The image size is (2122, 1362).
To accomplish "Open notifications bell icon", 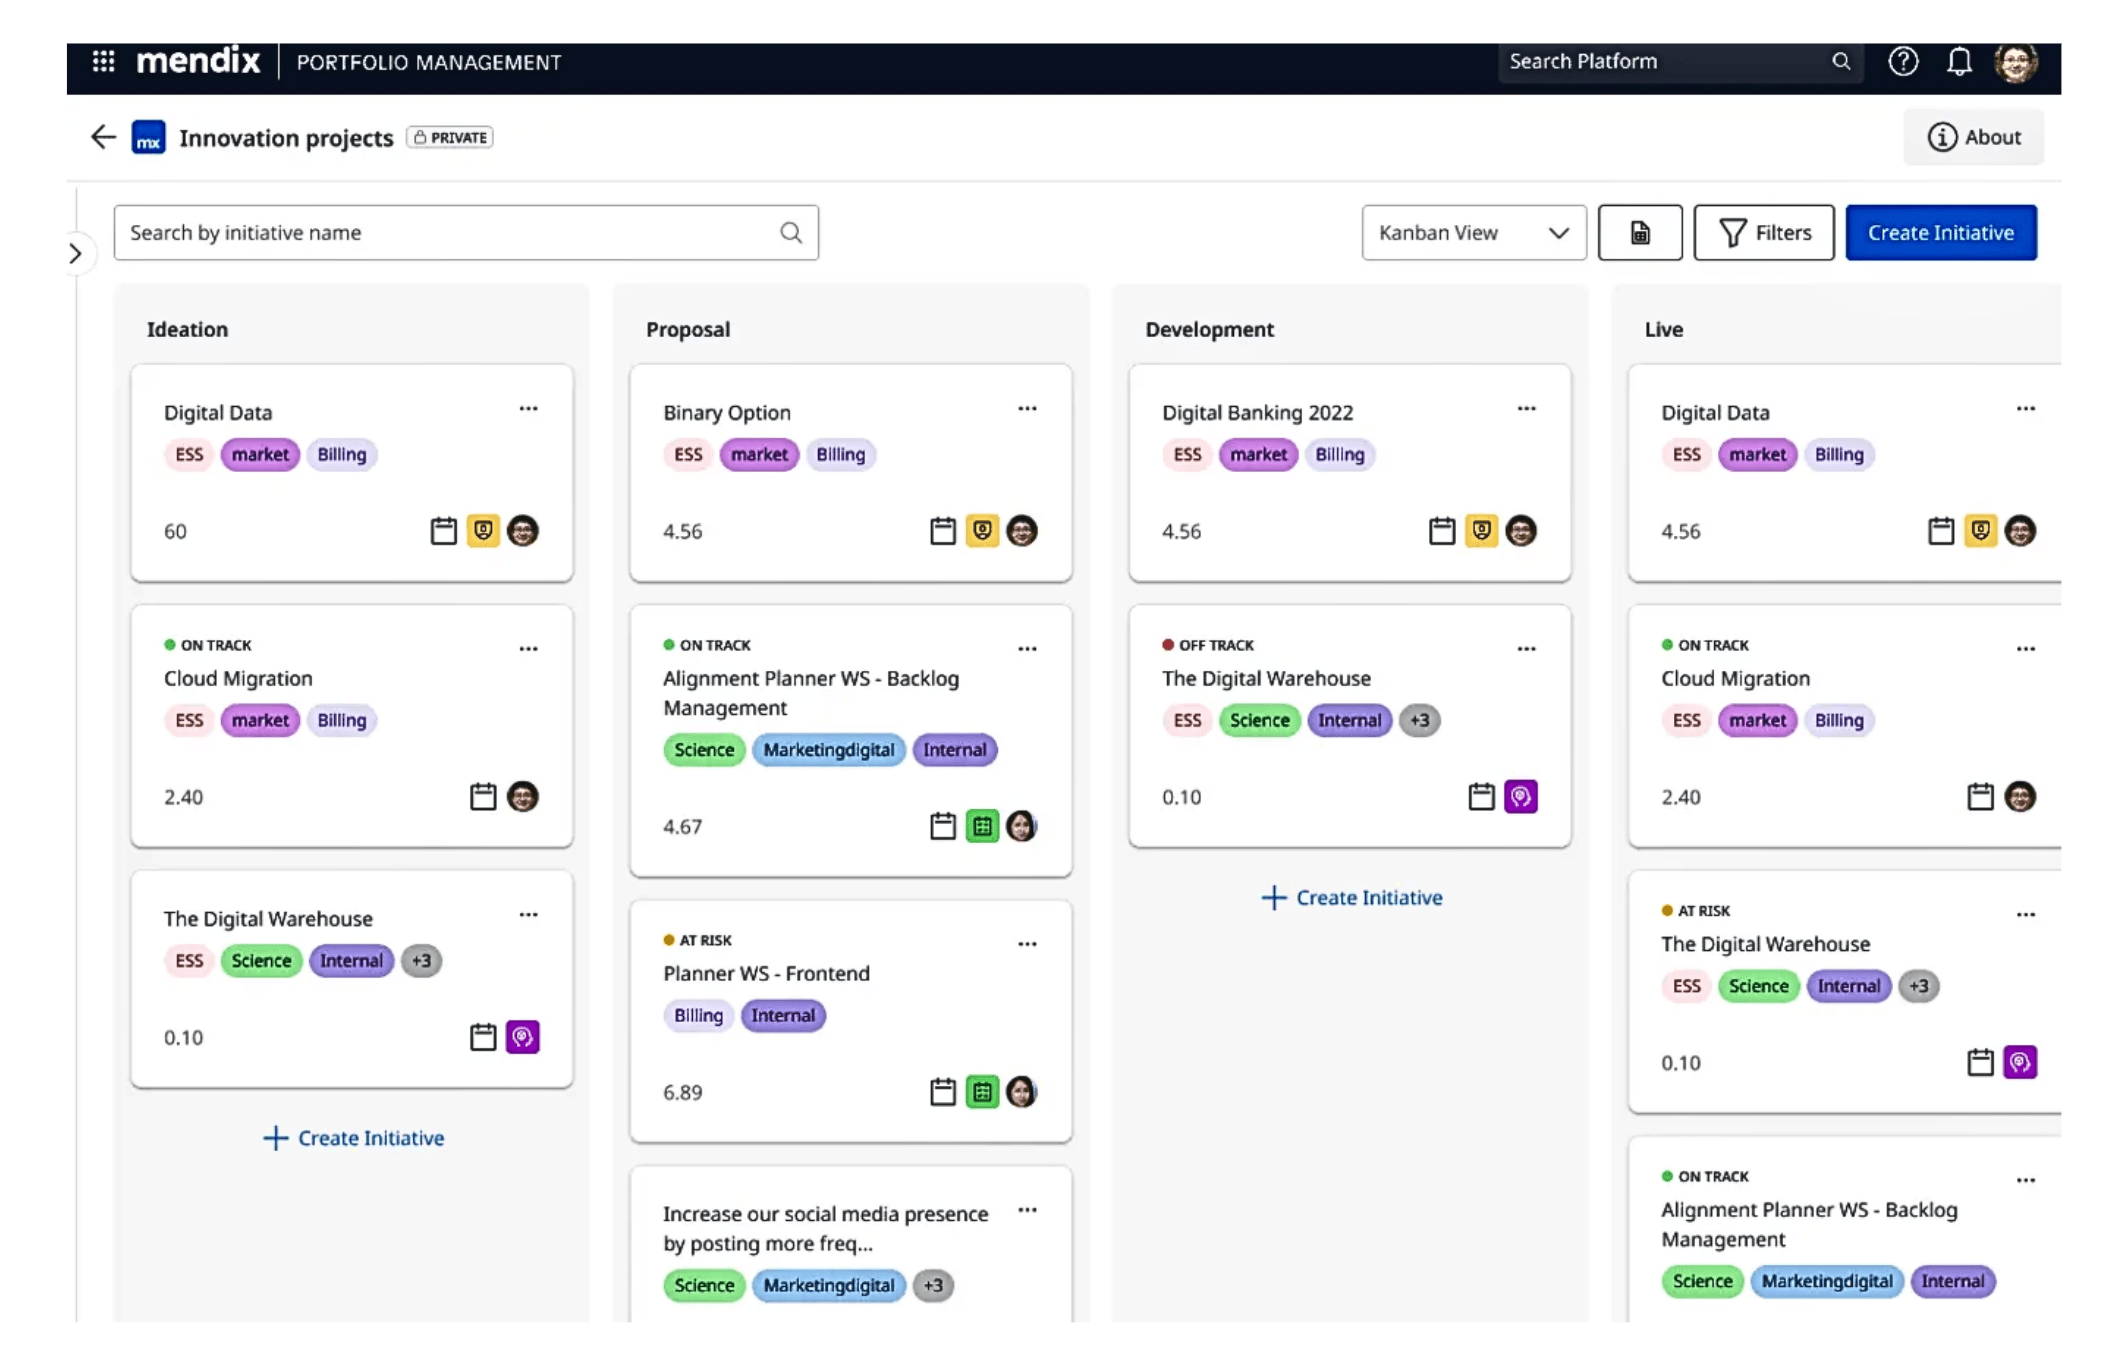I will (x=1958, y=61).
